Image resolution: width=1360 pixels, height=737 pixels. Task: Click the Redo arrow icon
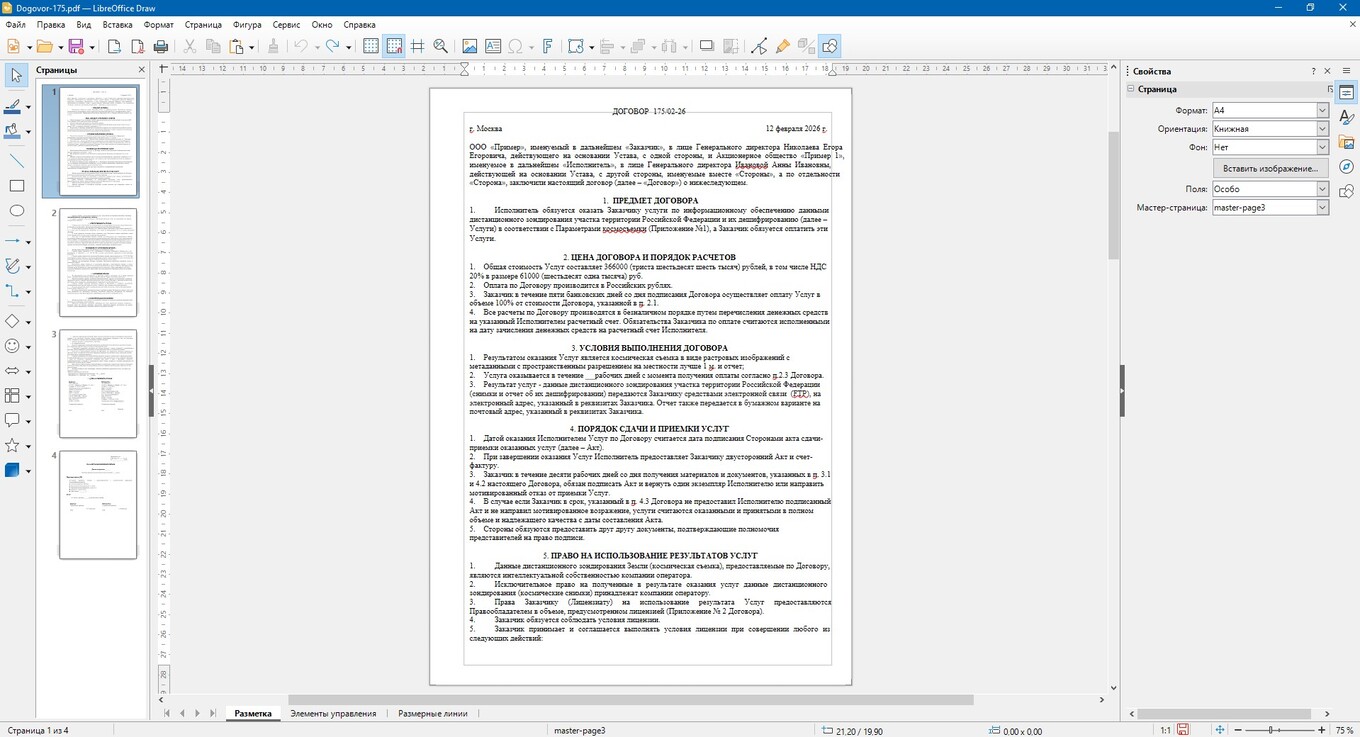333,46
